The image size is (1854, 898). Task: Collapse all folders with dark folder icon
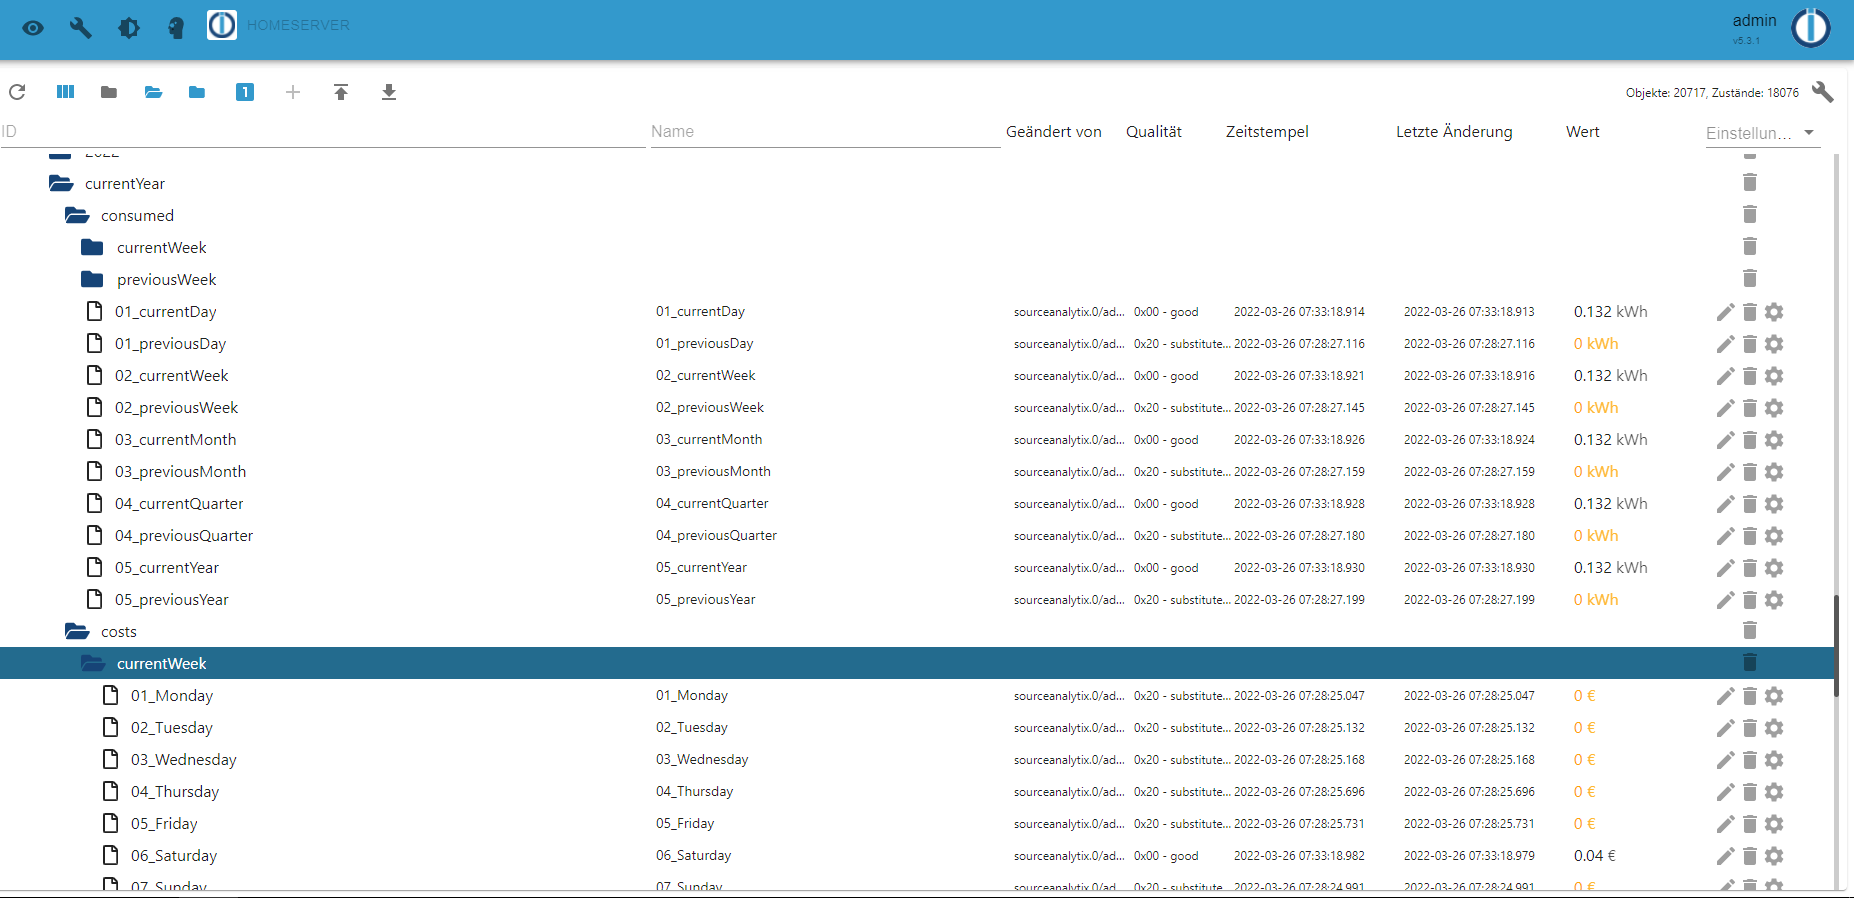point(109,92)
